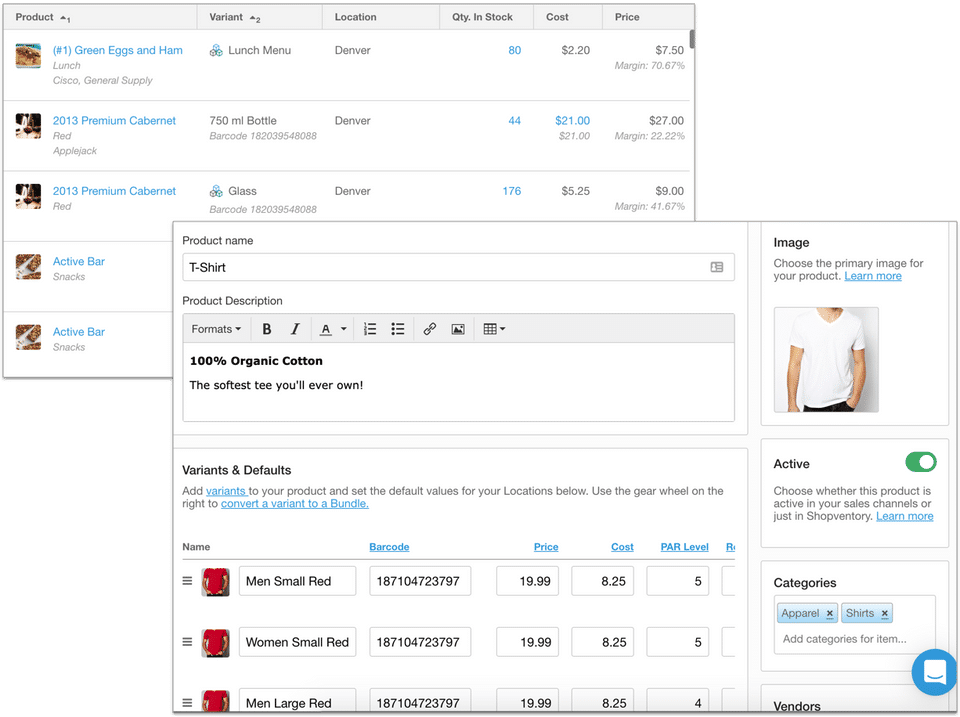The height and width of the screenshot is (717, 960).
Task: Grab the drag handle for Men Large Red
Action: (x=187, y=703)
